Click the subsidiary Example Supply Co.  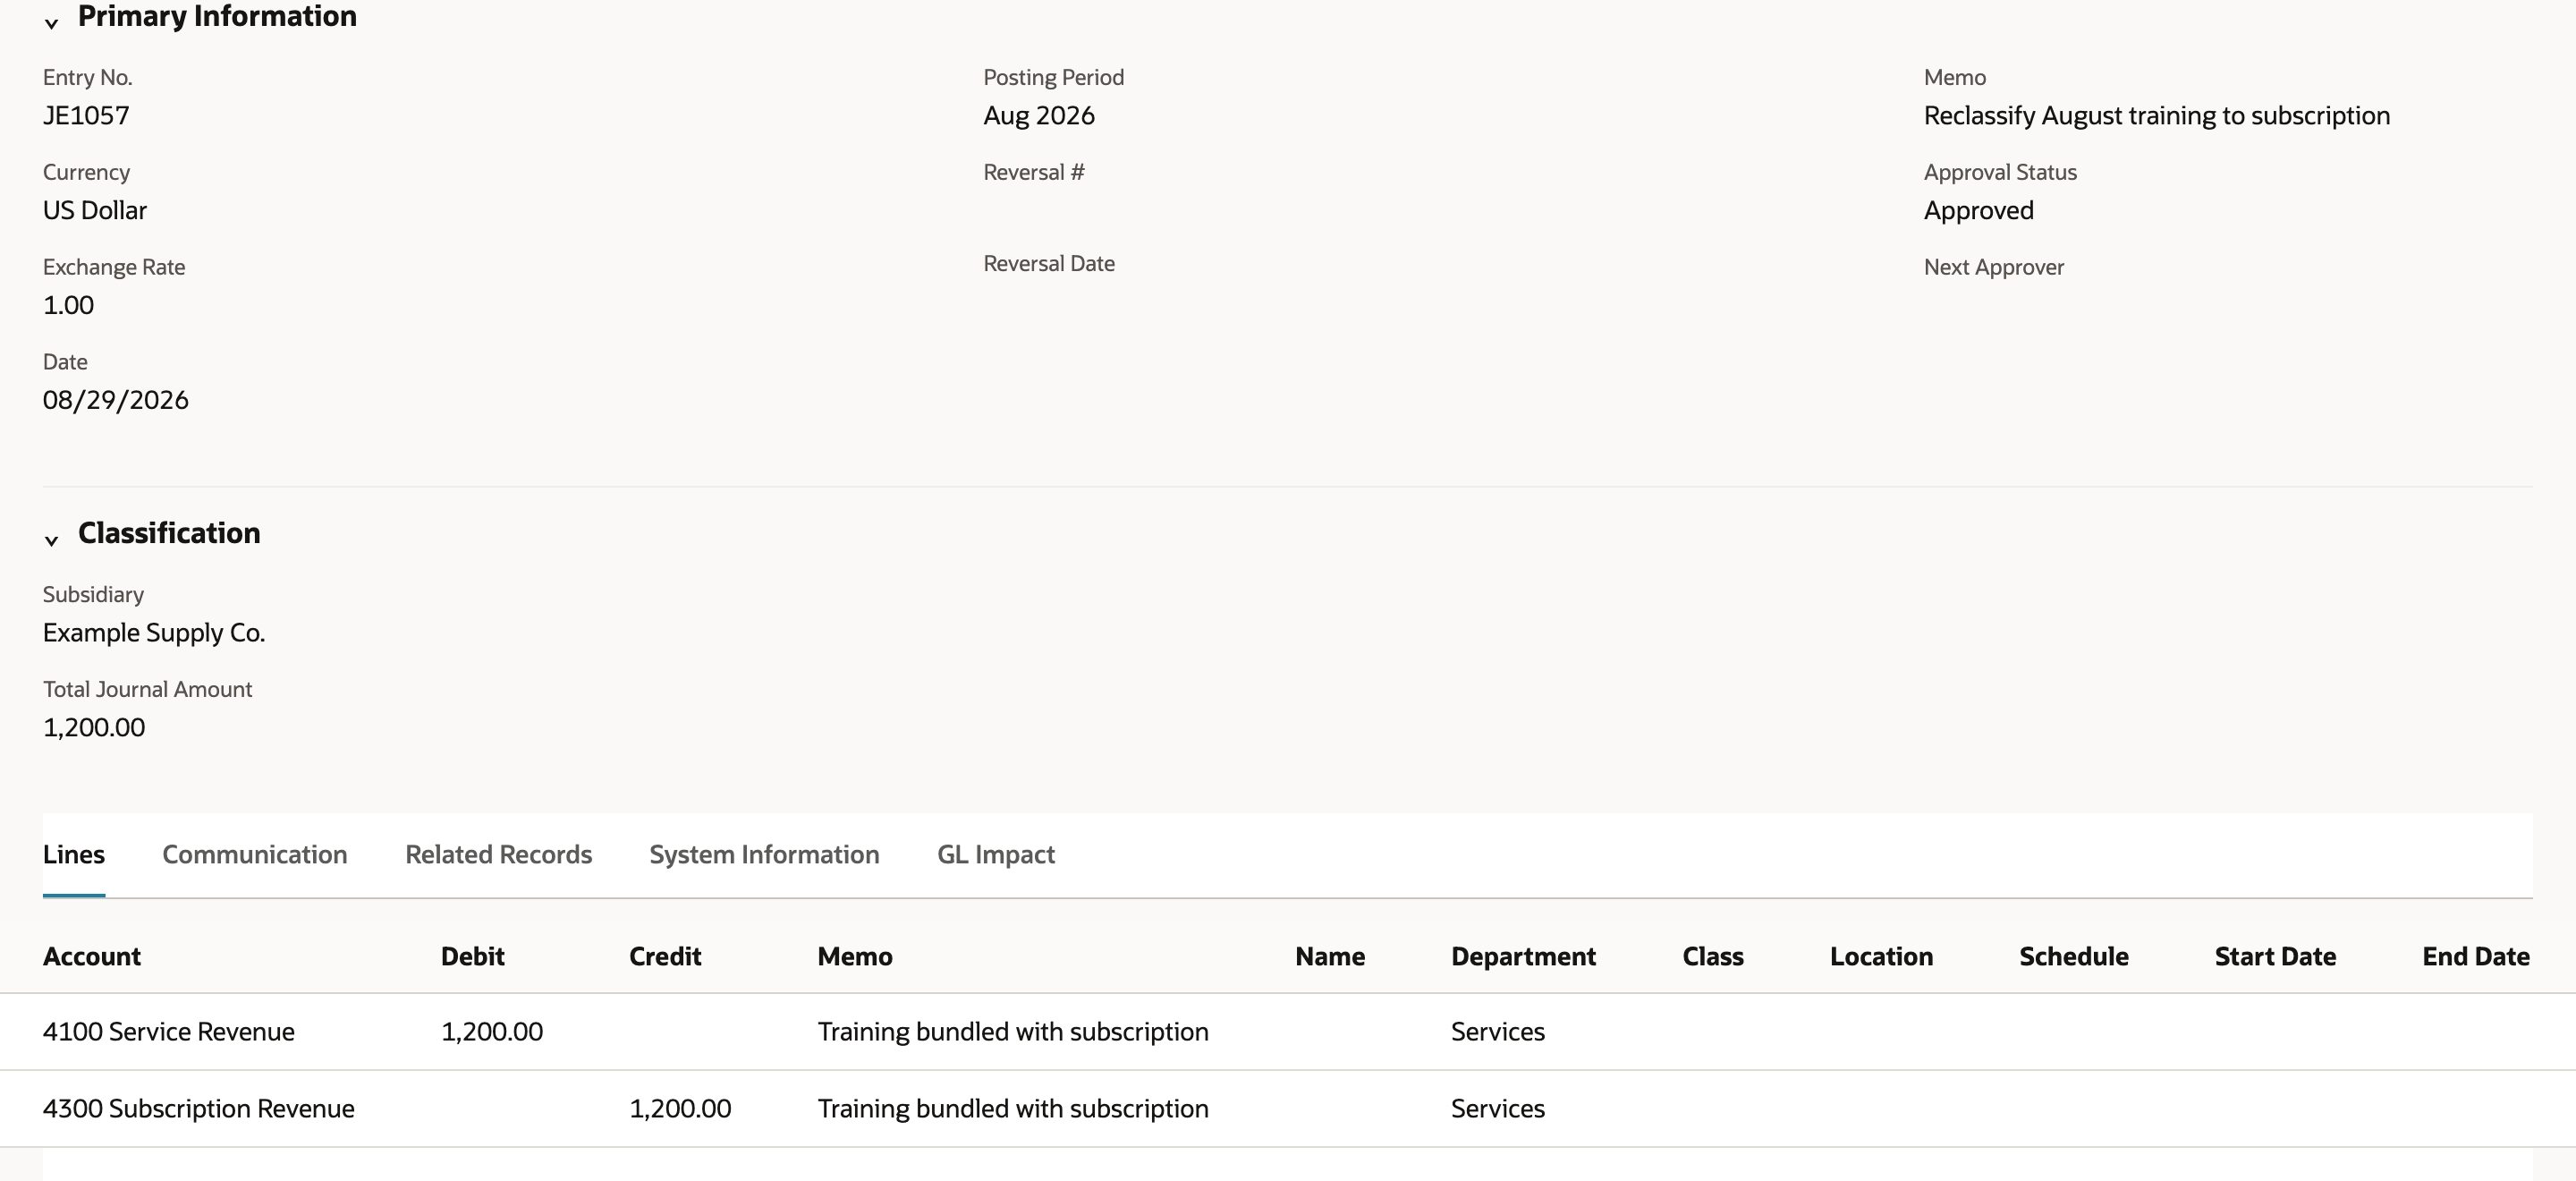tap(154, 633)
